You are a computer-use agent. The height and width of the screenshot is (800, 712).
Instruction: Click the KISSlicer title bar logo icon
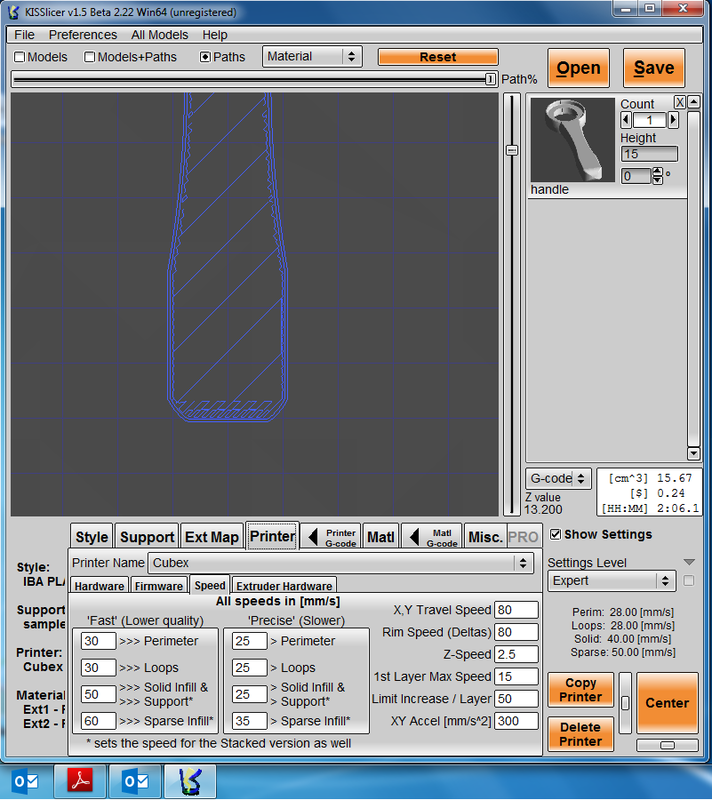tap(13, 12)
